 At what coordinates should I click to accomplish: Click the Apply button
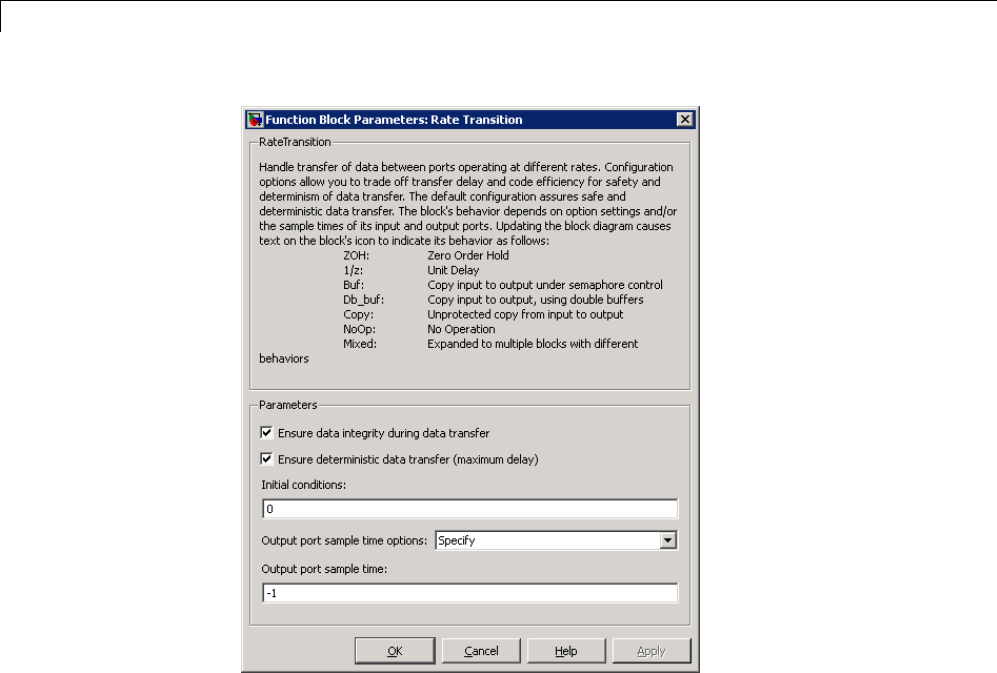point(651,651)
